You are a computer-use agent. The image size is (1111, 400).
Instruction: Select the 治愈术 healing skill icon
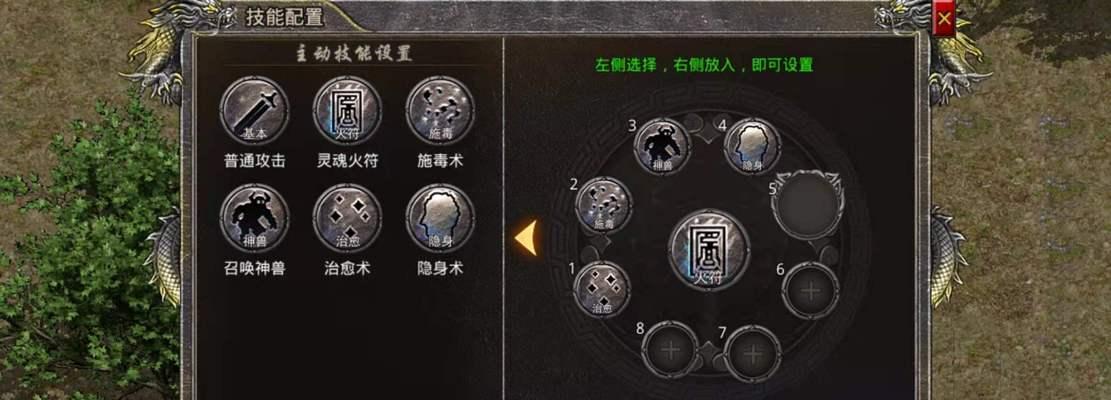point(347,218)
